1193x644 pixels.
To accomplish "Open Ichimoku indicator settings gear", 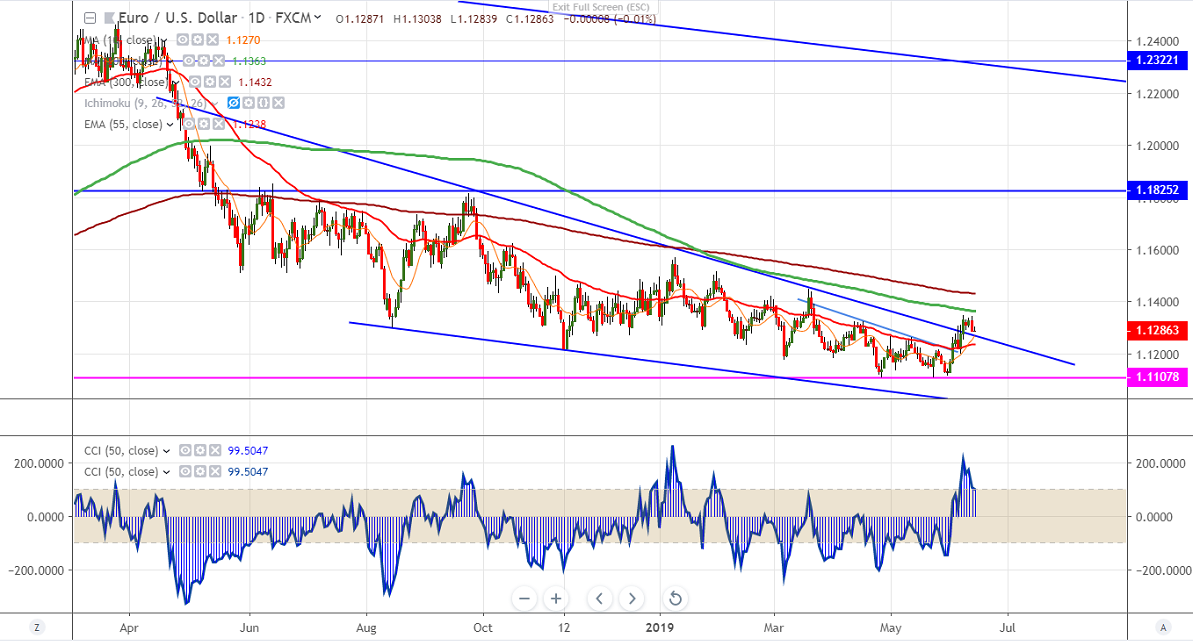I will pos(250,103).
